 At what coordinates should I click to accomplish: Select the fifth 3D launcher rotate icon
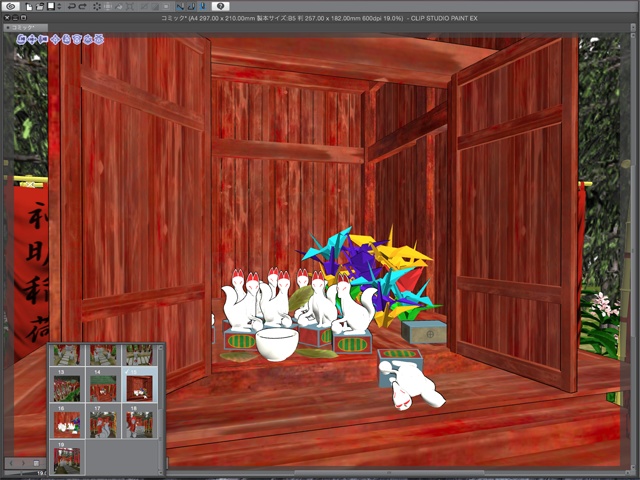pyautogui.click(x=66, y=40)
